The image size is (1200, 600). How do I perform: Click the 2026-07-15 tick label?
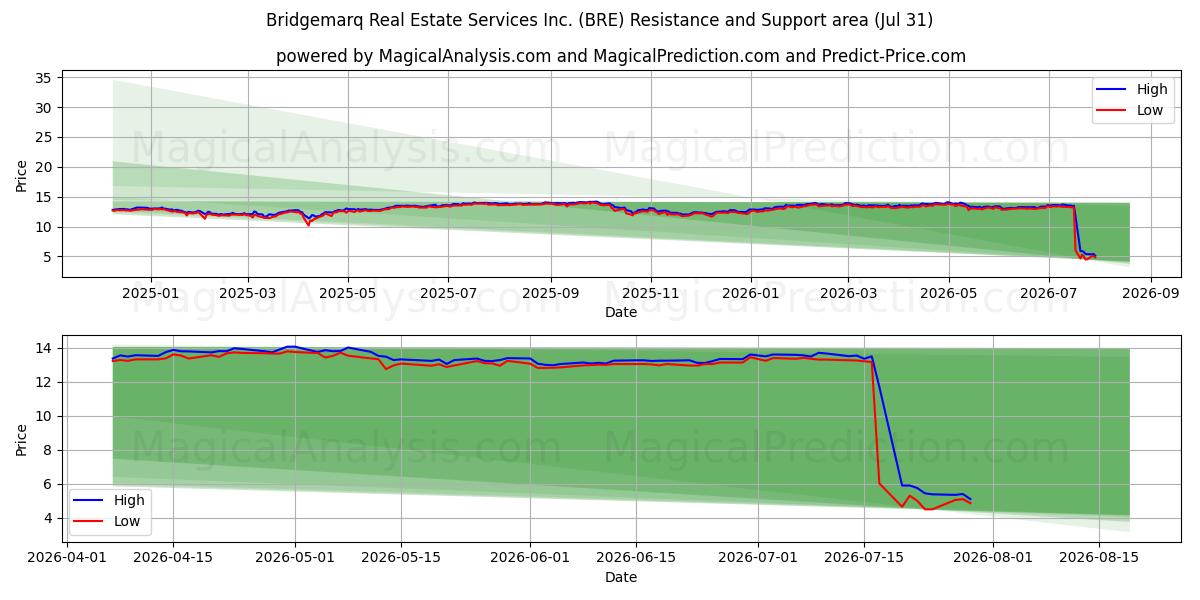pyautogui.click(x=864, y=557)
